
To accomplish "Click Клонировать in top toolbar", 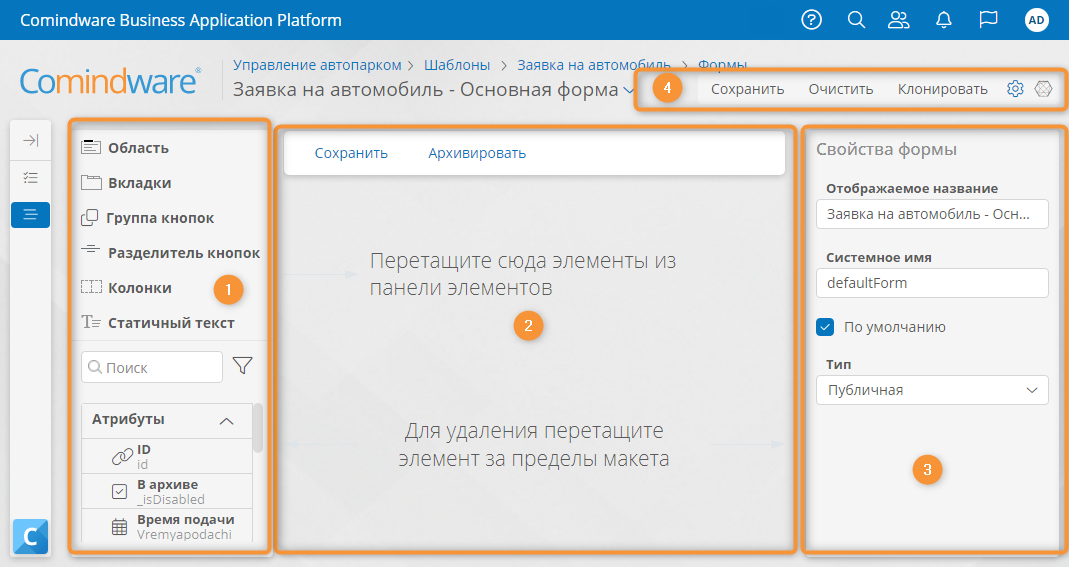I will click(x=942, y=89).
